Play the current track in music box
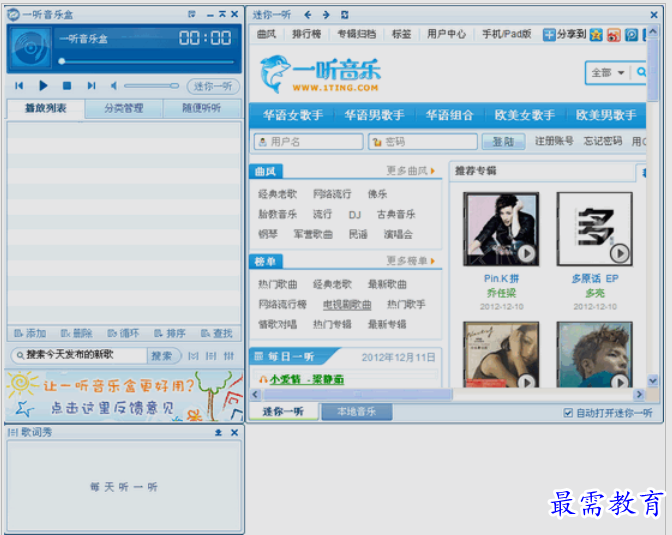The width and height of the screenshot is (672, 535). pyautogui.click(x=43, y=86)
